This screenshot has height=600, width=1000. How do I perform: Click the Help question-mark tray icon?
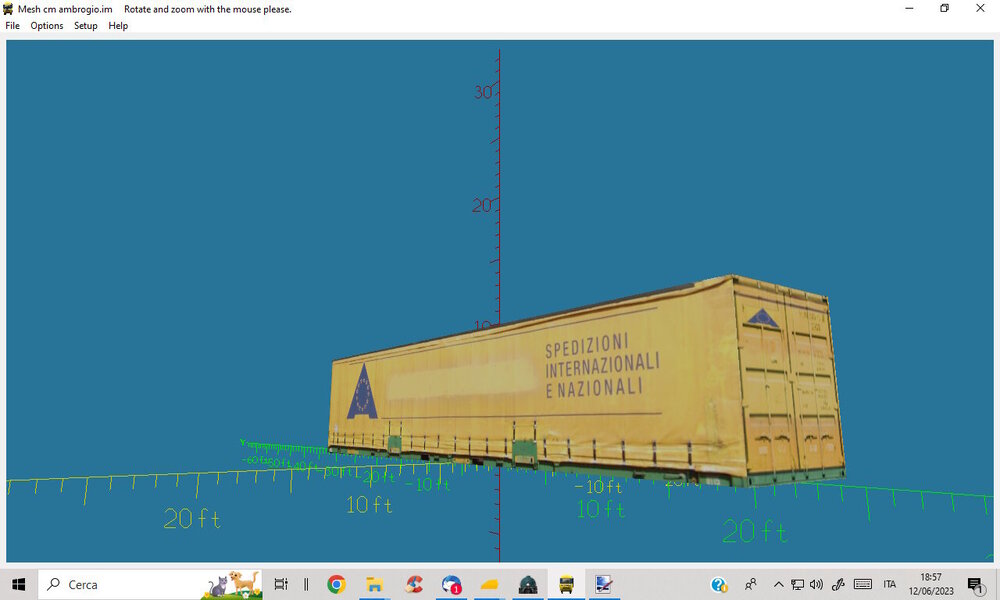[719, 584]
